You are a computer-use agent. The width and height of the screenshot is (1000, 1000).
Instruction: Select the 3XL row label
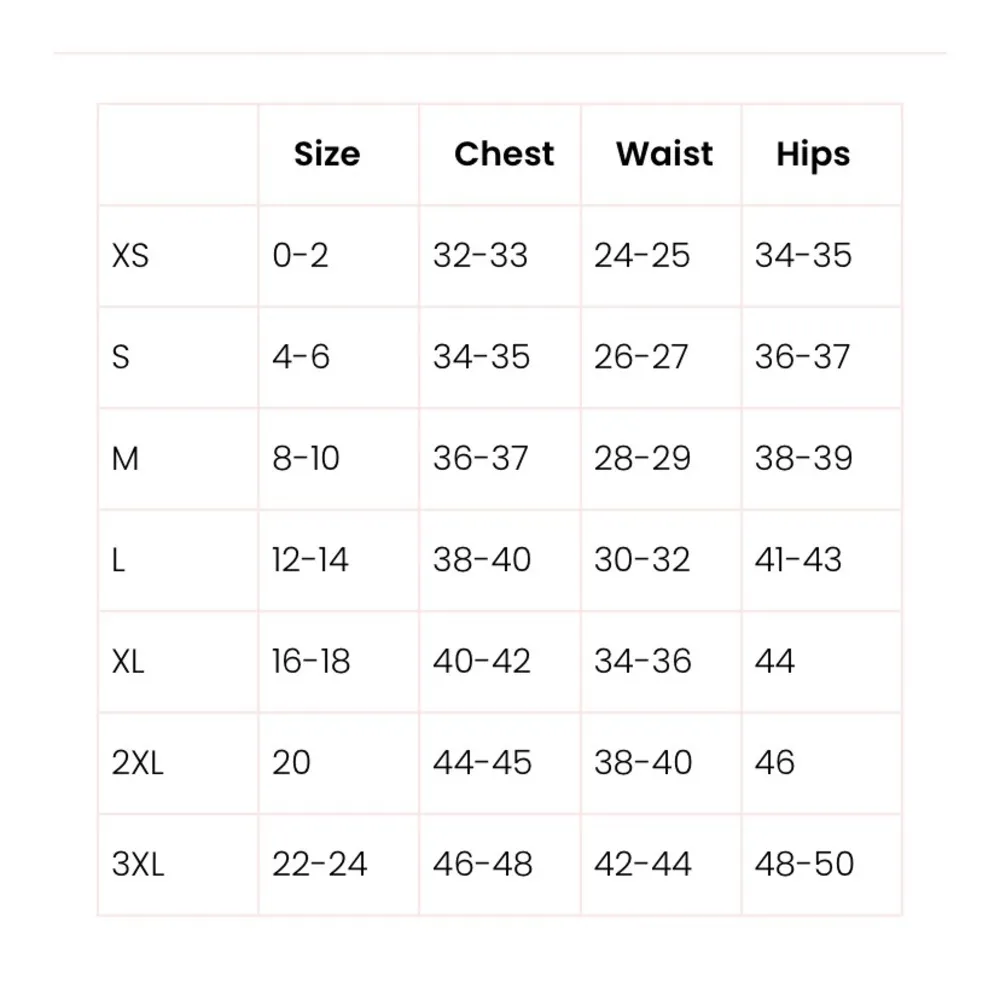pyautogui.click(x=138, y=865)
